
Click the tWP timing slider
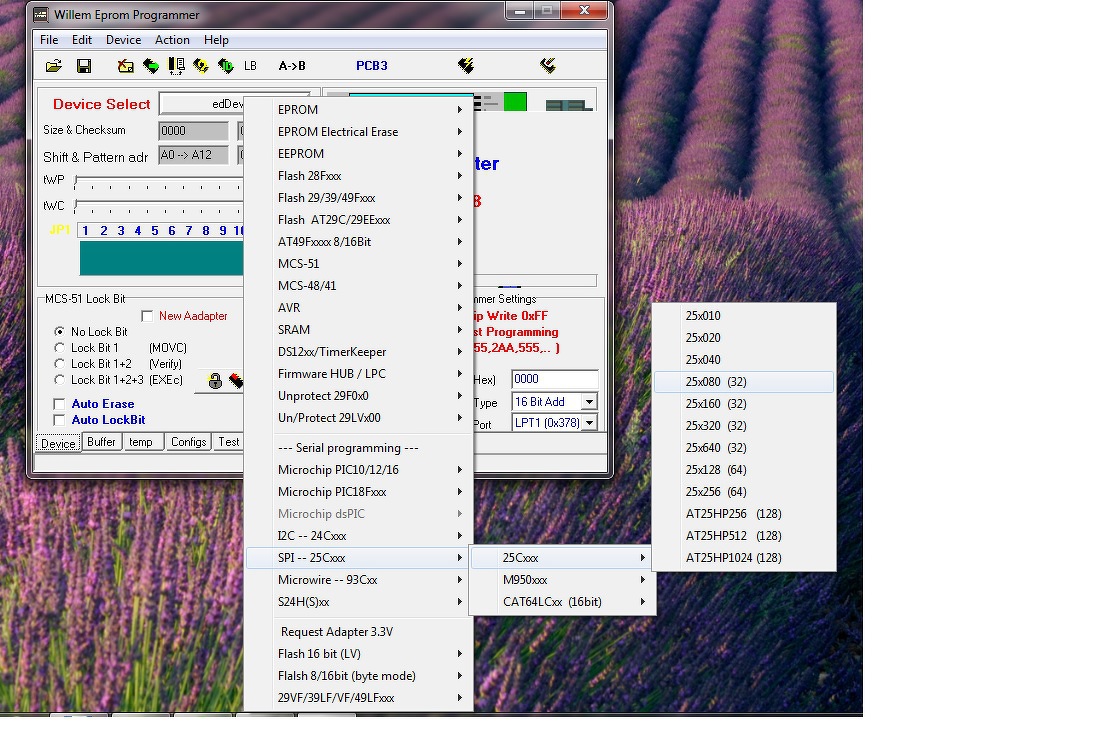coord(158,181)
